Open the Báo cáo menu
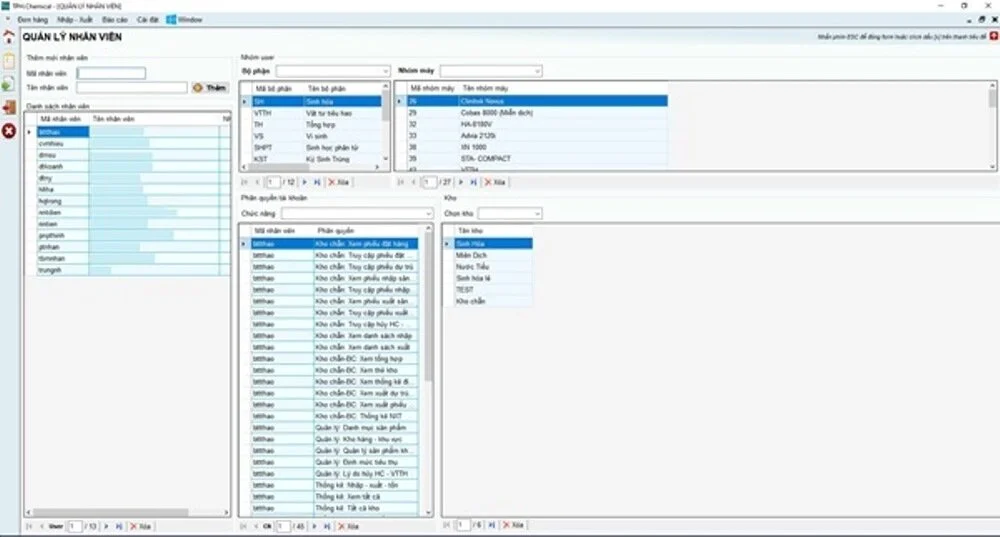The image size is (1000, 537). coord(115,20)
